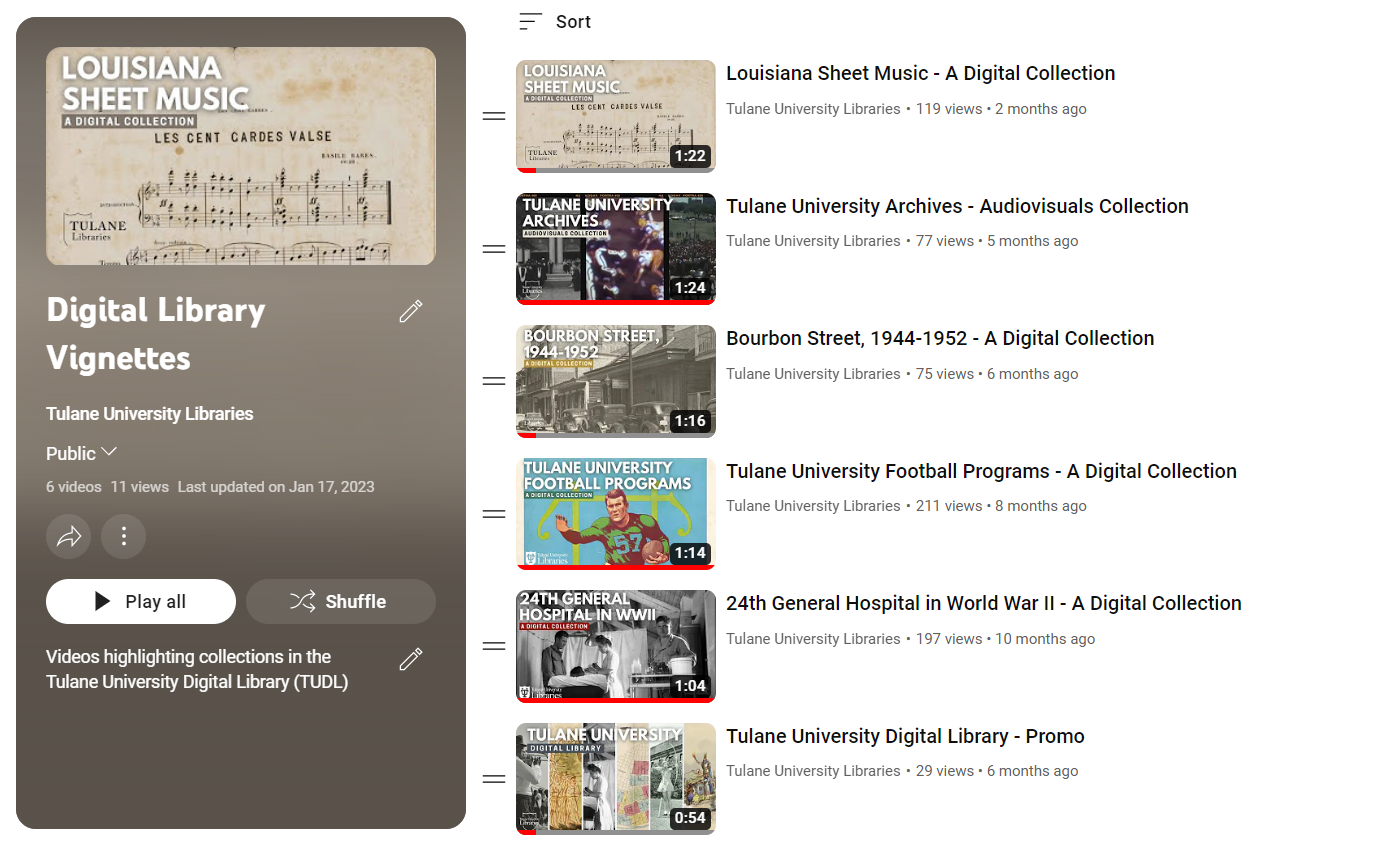Click the pencil icon to edit playlist title
This screenshot has height=848, width=1376.
pos(410,312)
